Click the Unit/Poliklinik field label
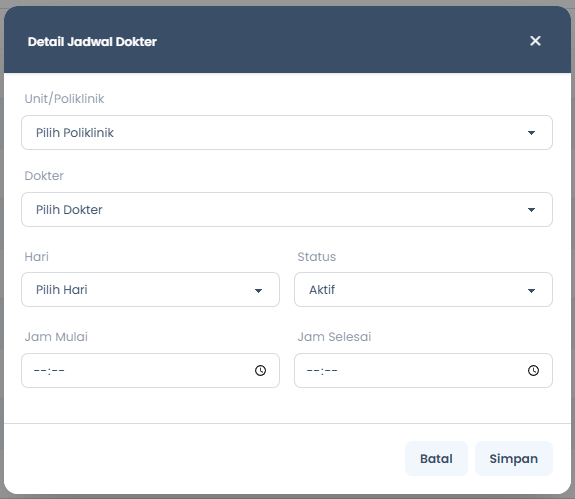Screen dimensions: 575x499 64,99
